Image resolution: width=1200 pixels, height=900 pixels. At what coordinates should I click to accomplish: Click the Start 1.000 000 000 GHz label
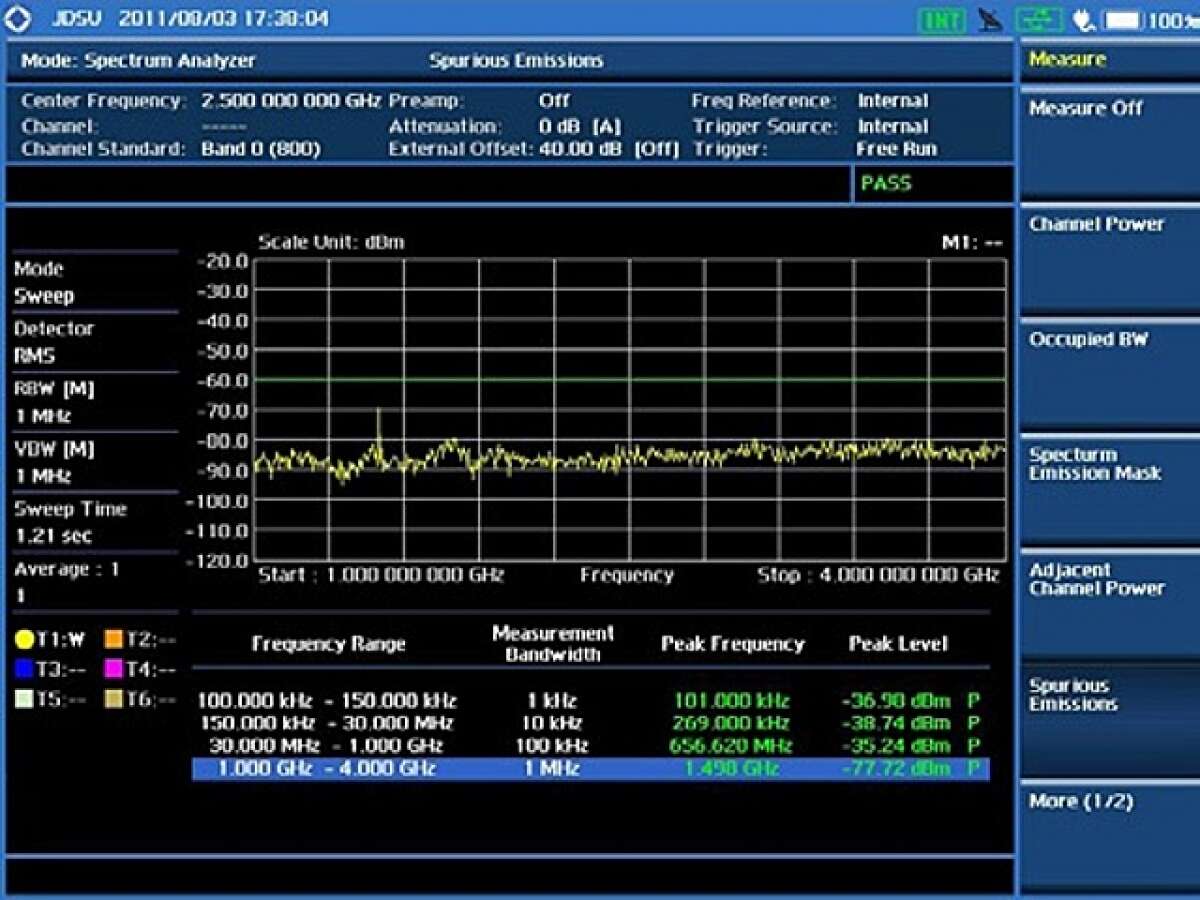(x=381, y=575)
